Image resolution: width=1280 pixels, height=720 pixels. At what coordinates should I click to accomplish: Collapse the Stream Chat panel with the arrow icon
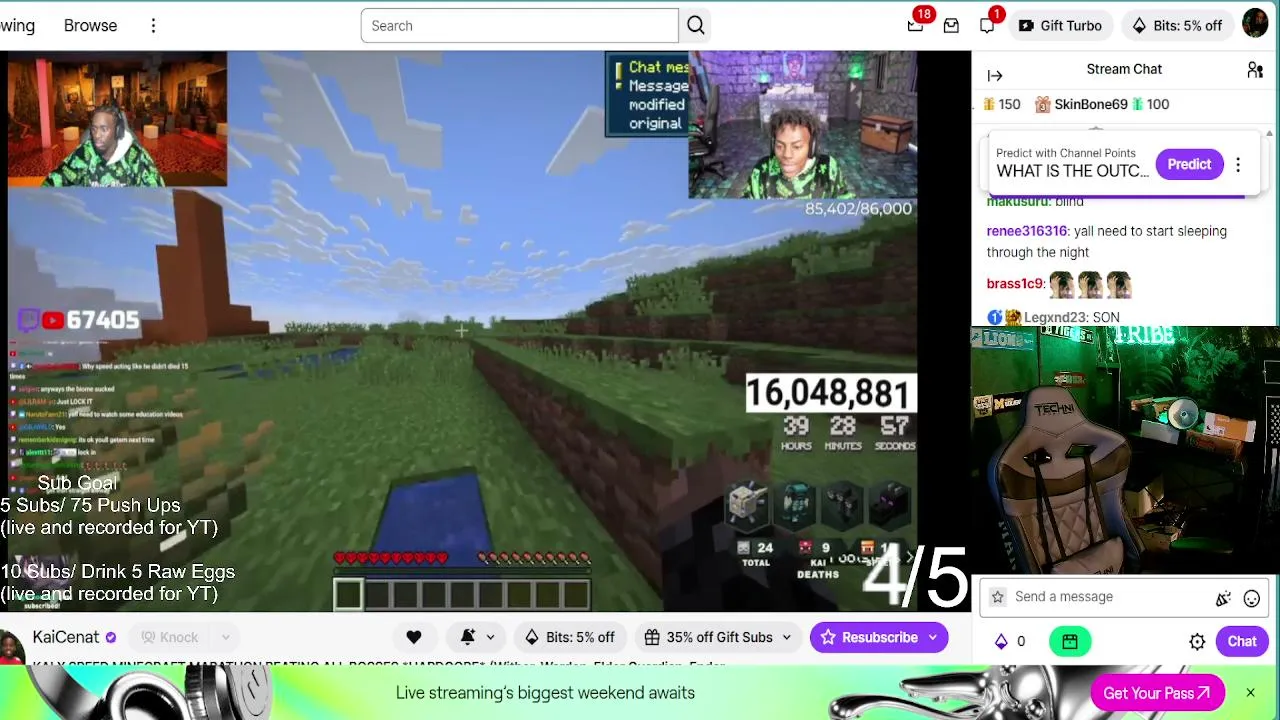995,75
